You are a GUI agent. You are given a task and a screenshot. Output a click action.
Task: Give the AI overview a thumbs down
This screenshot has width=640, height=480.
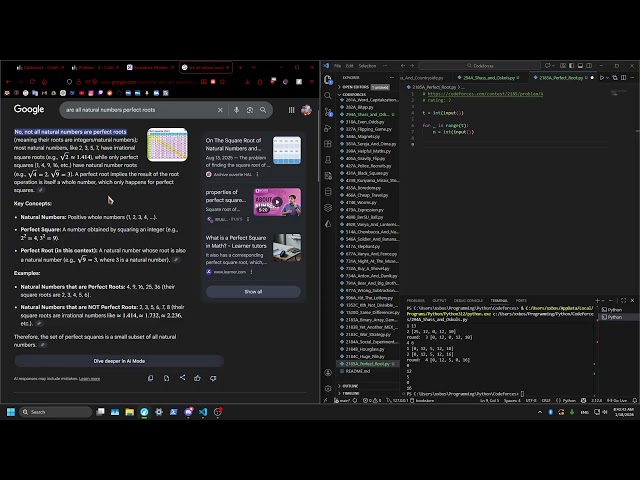pos(213,378)
